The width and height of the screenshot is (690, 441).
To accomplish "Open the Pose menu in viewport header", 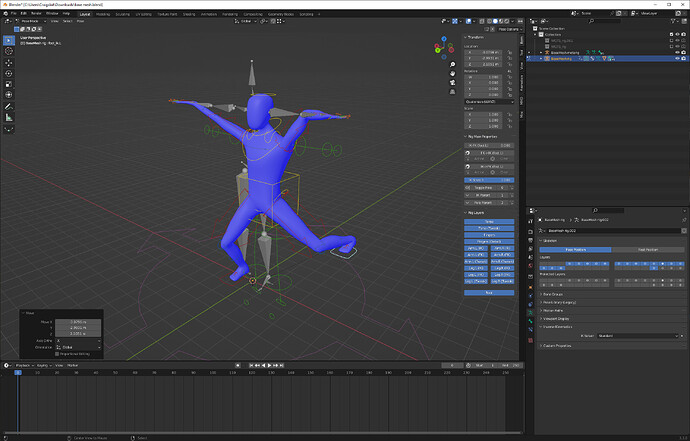I will [x=81, y=21].
